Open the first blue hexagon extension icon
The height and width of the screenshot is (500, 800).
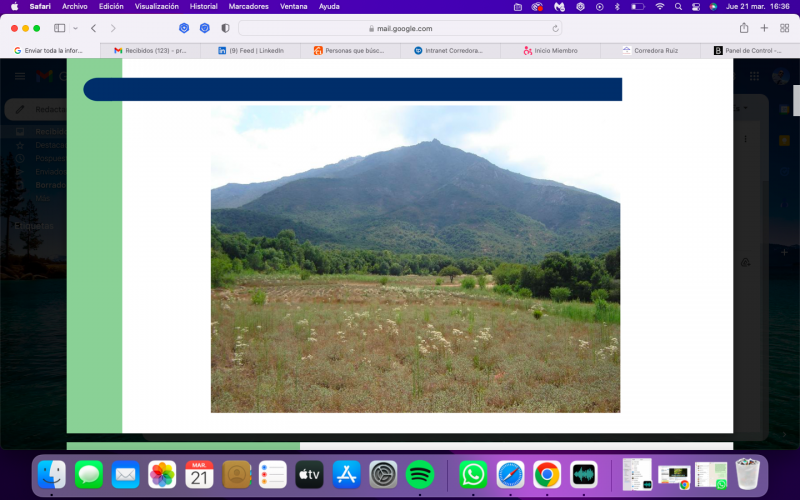click(184, 28)
